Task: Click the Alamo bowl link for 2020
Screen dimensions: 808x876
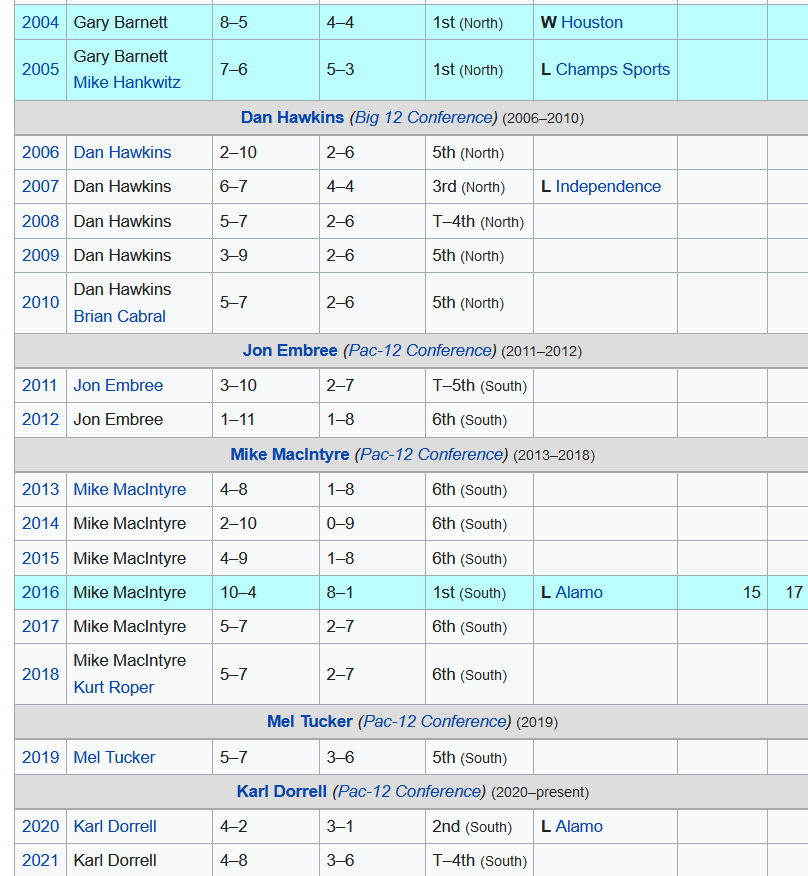Action: [579, 826]
